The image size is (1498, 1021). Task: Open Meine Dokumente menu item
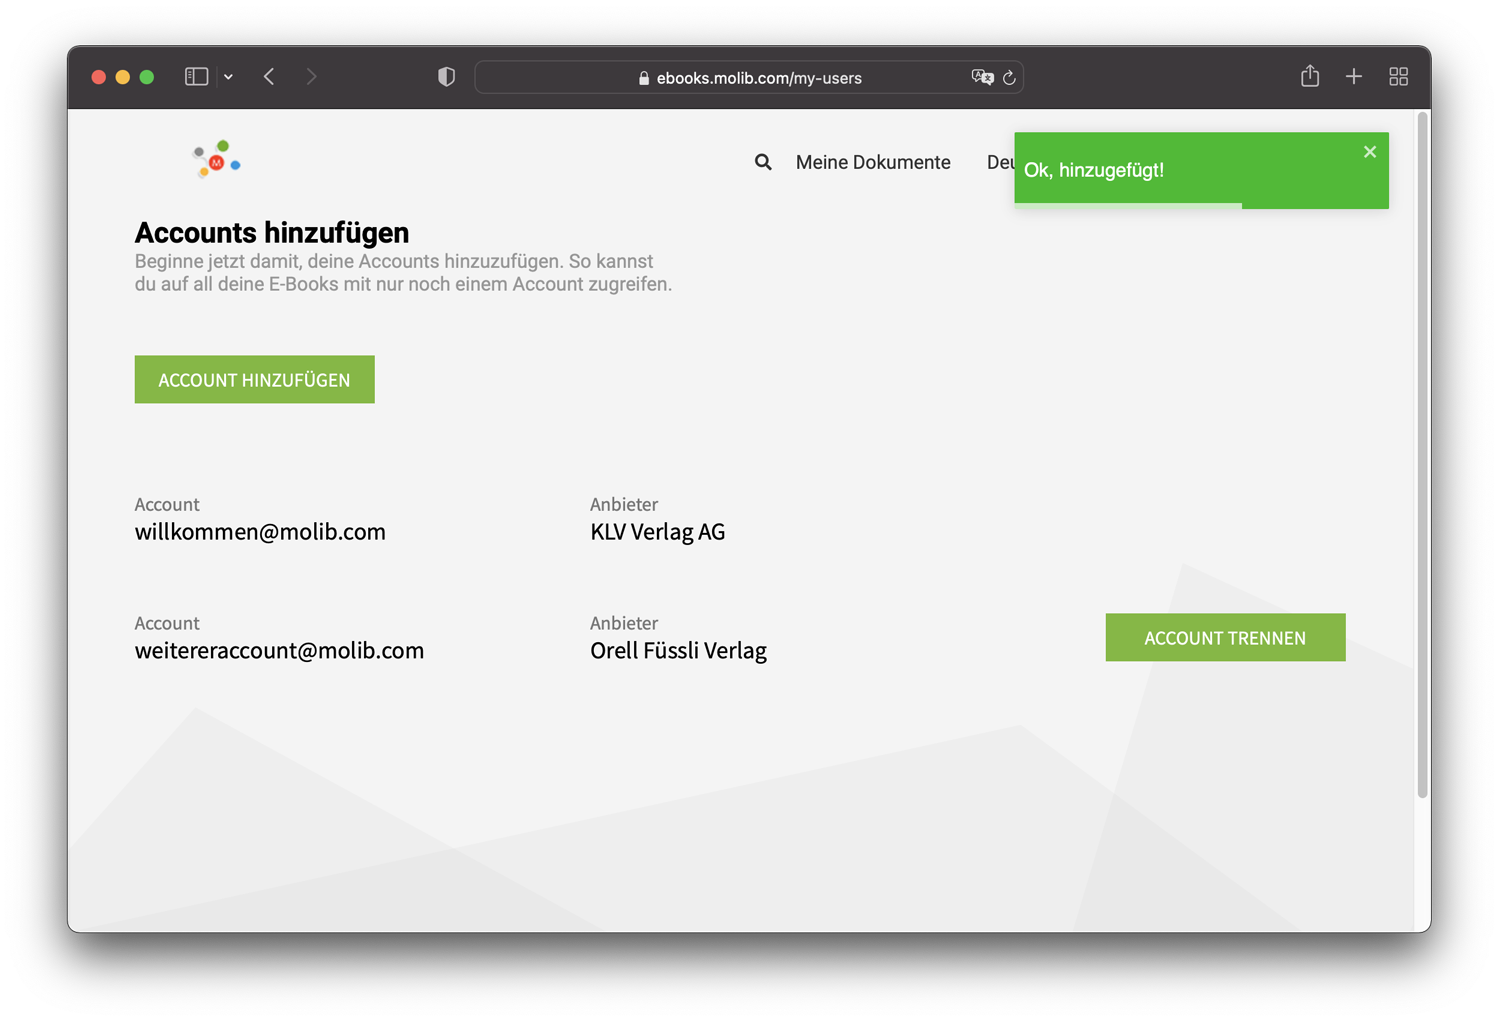click(x=872, y=162)
